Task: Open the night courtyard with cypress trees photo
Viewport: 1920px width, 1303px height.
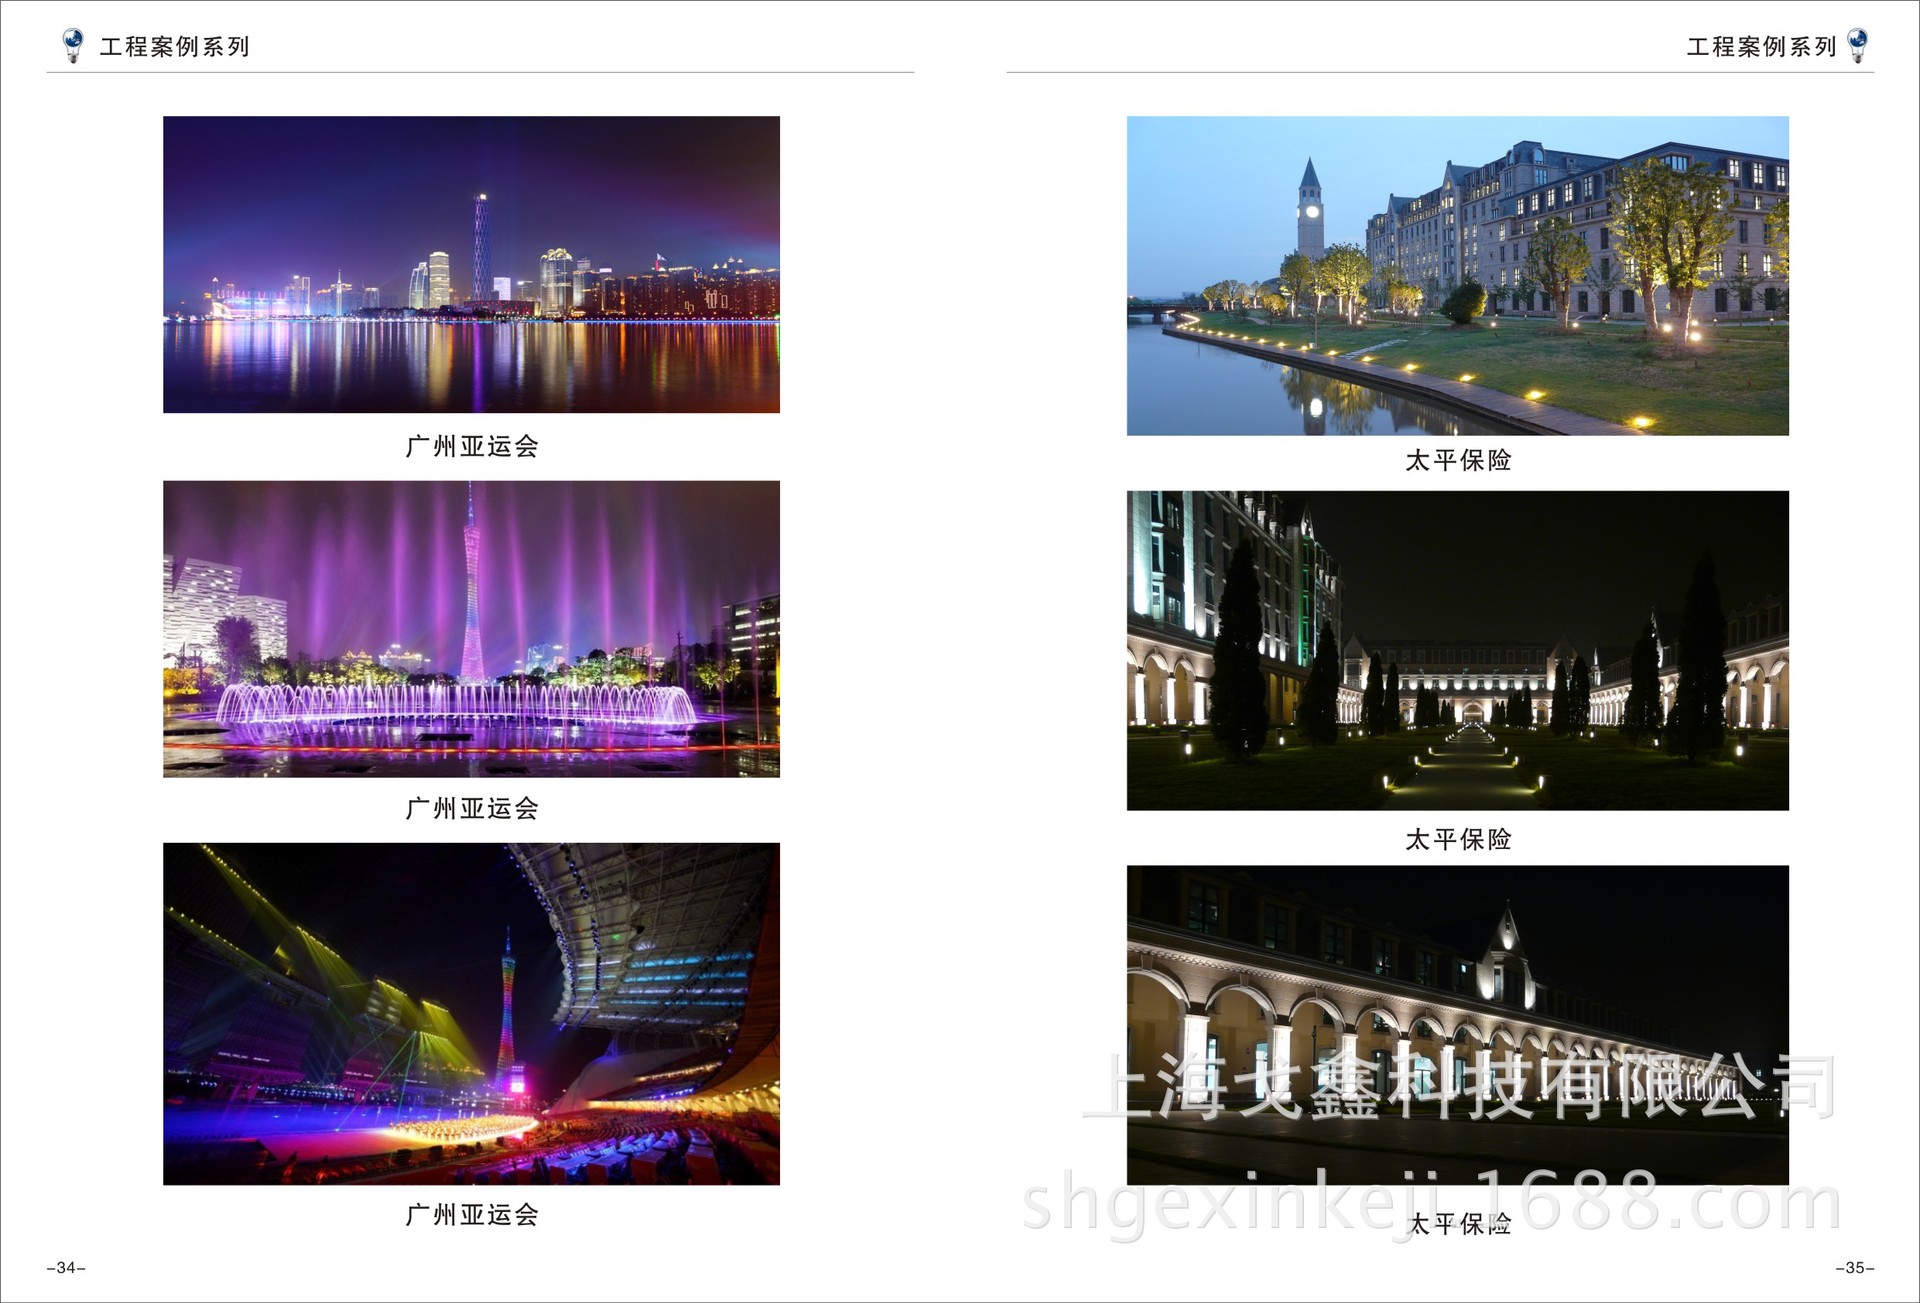Action: point(1457,650)
